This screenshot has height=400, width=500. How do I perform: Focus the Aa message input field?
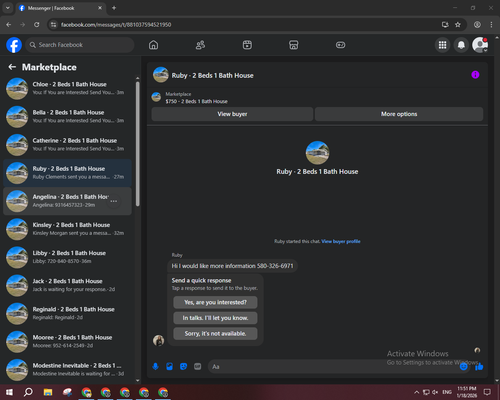tap(333, 367)
